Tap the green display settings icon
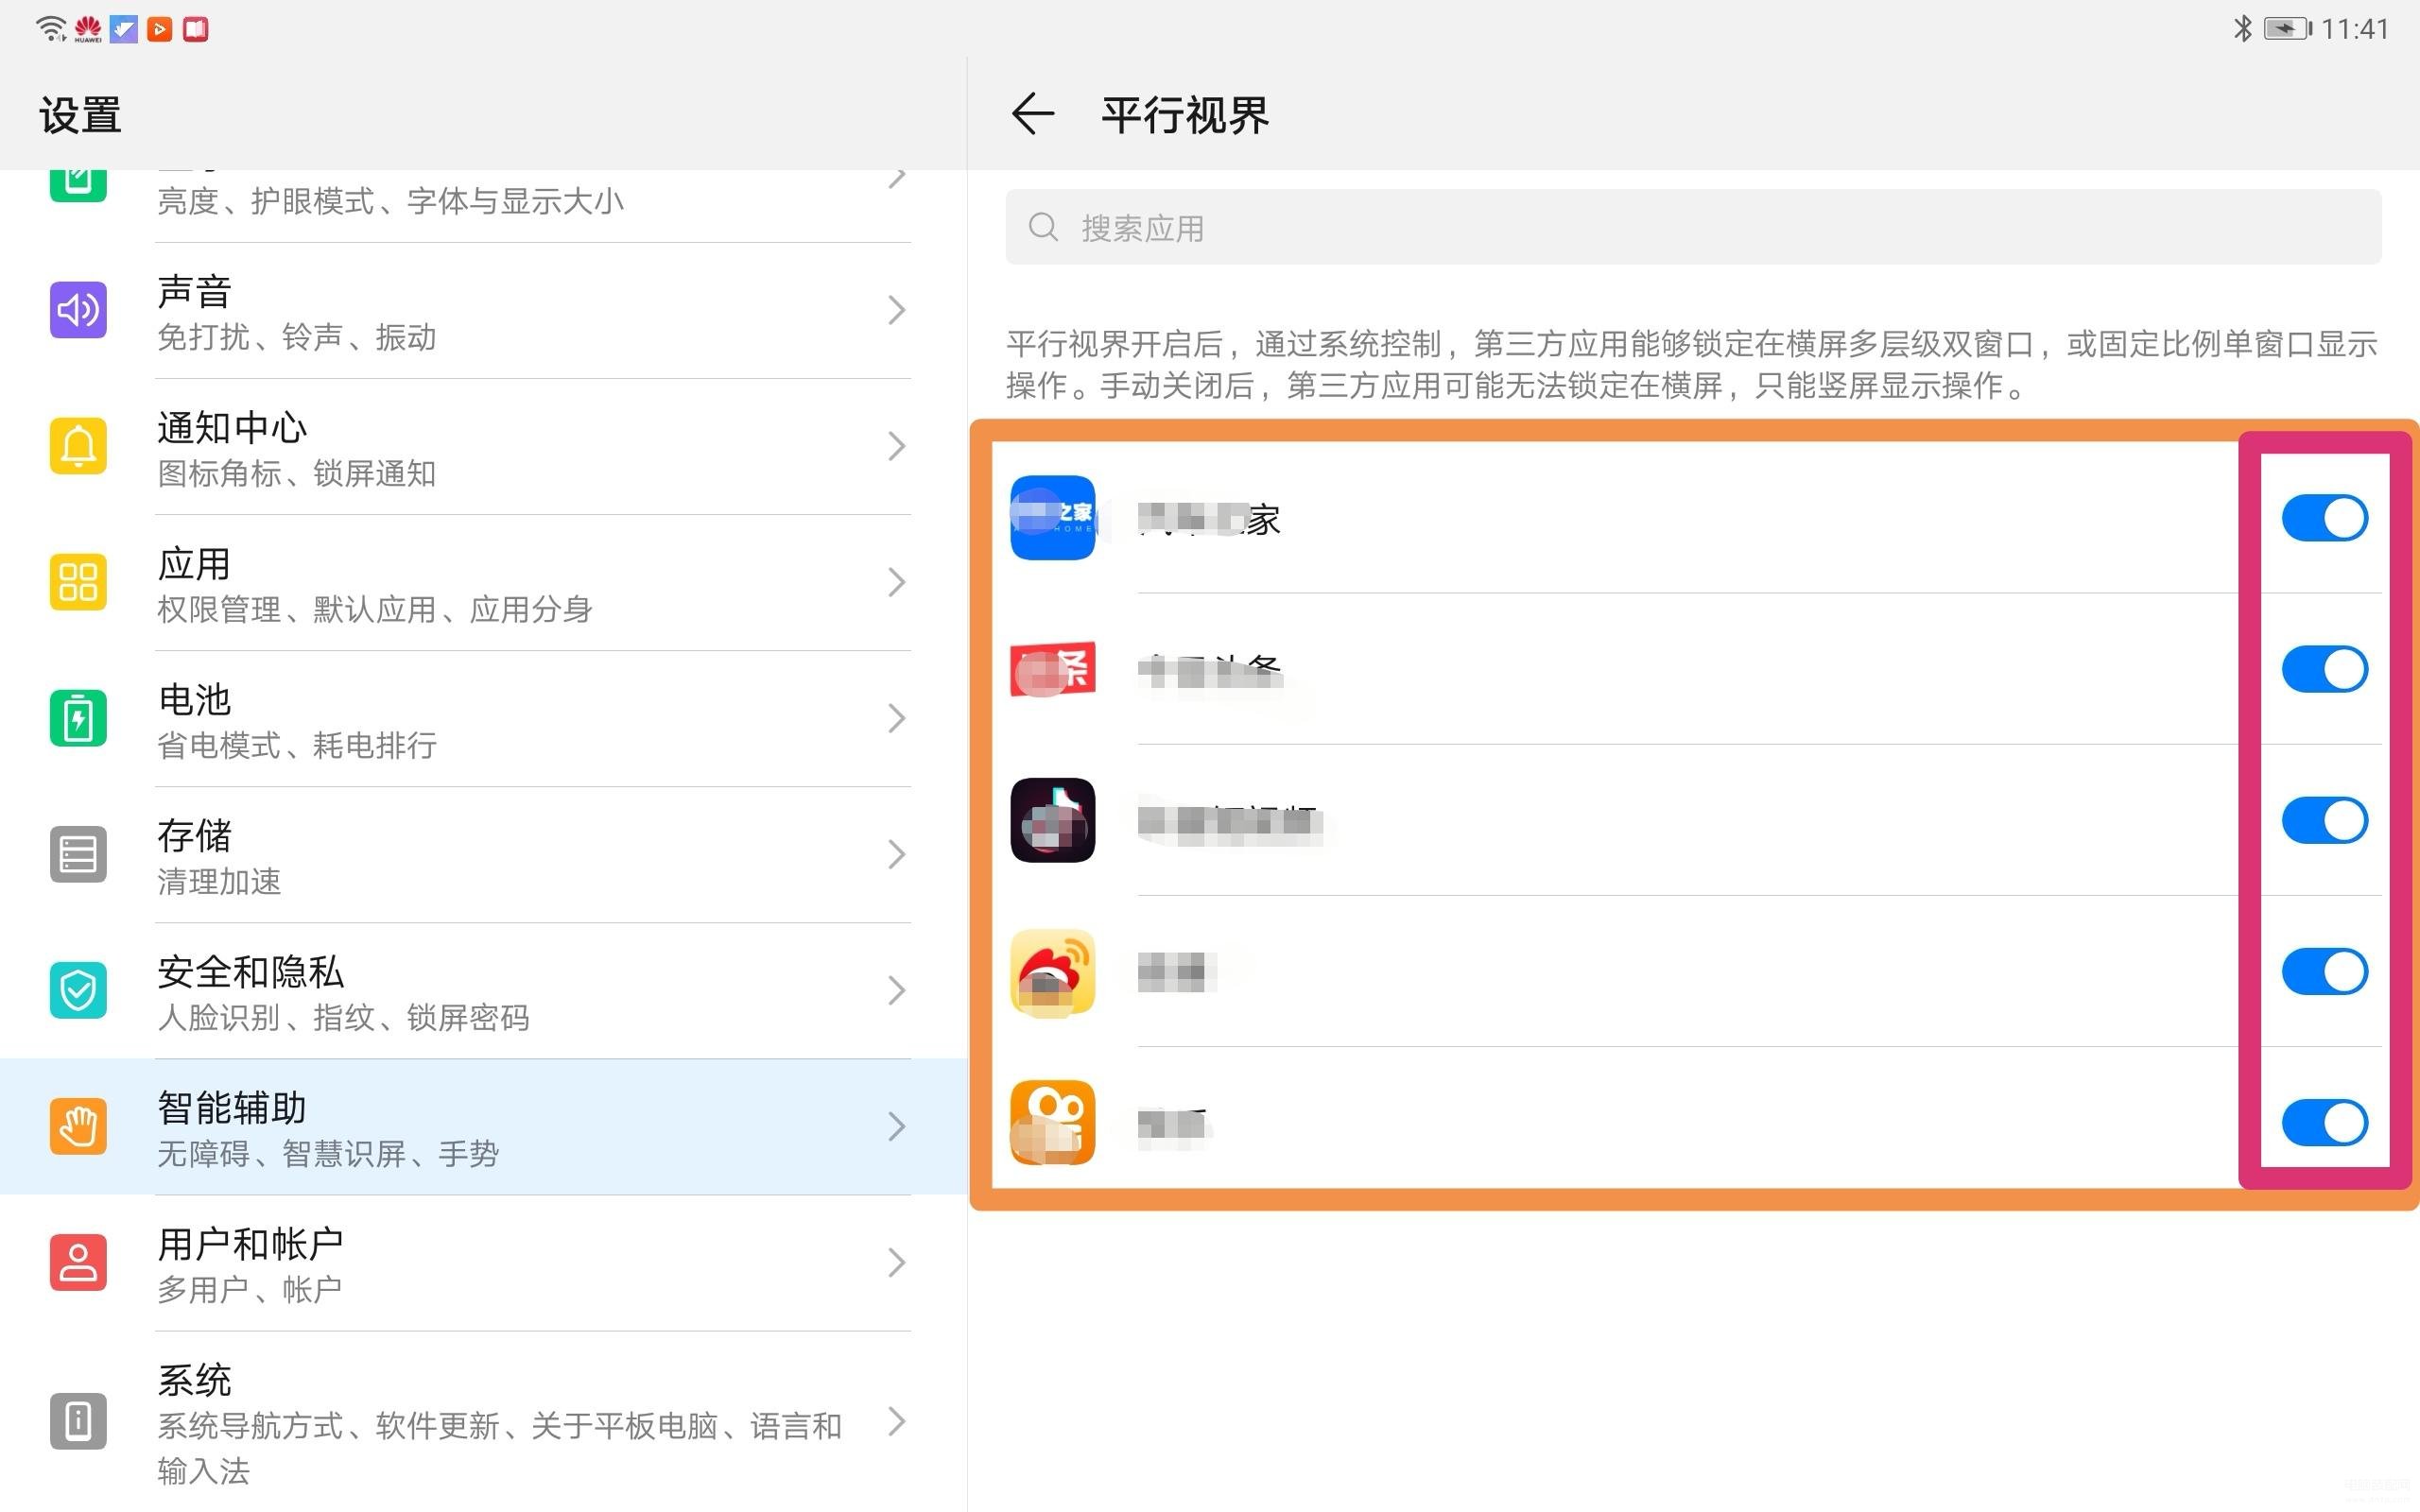This screenshot has width=2420, height=1512. pos(78,186)
